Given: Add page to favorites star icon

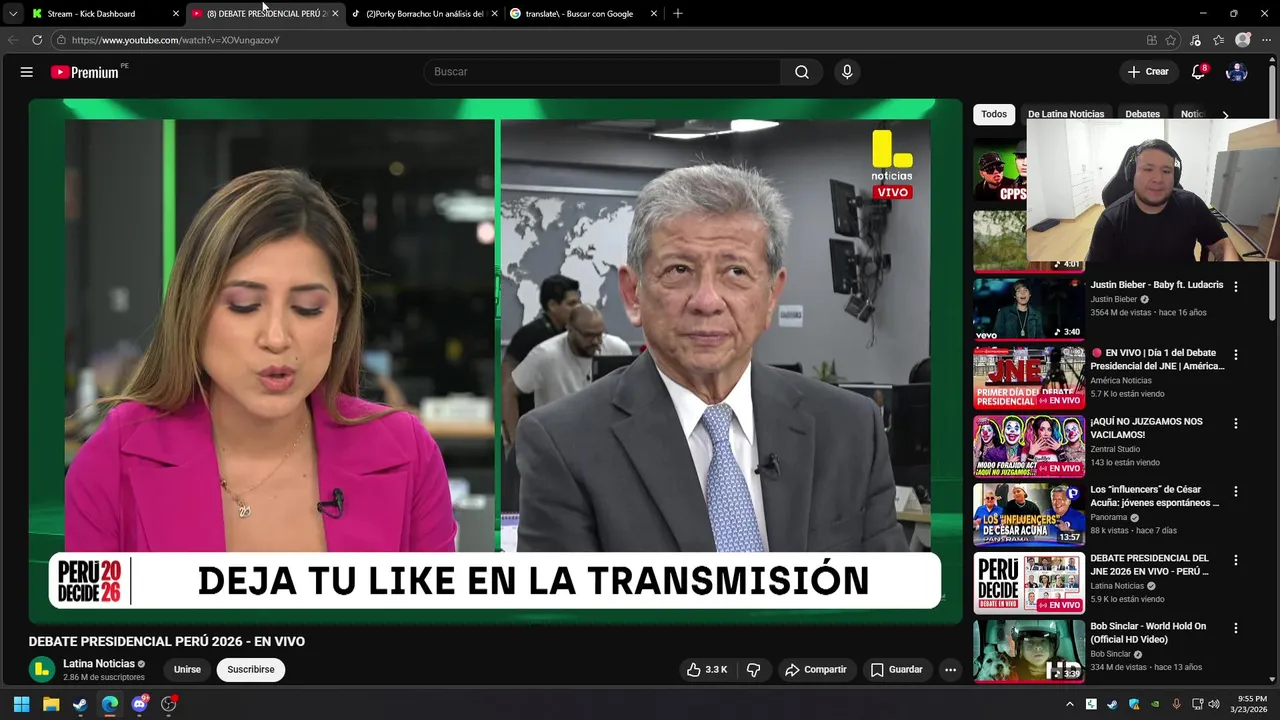Looking at the screenshot, I should (1171, 40).
